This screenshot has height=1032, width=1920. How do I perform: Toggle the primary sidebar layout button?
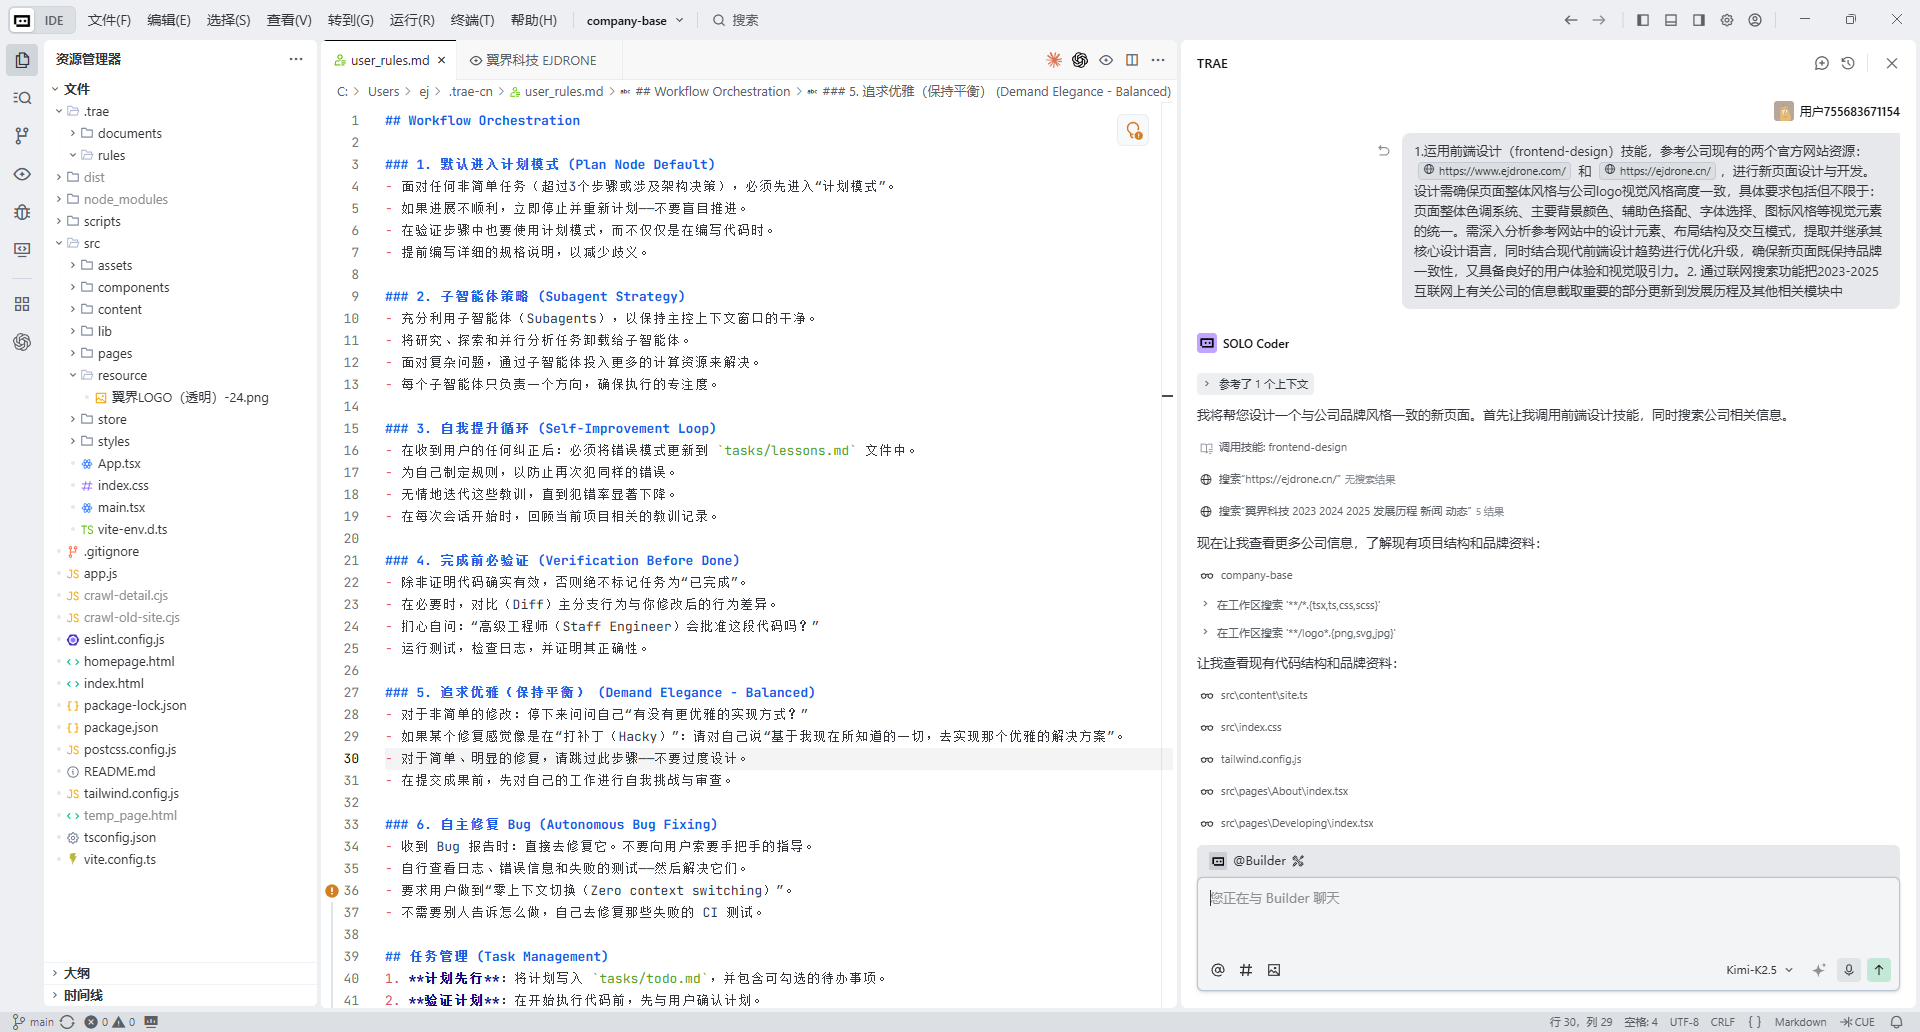pyautogui.click(x=1643, y=20)
